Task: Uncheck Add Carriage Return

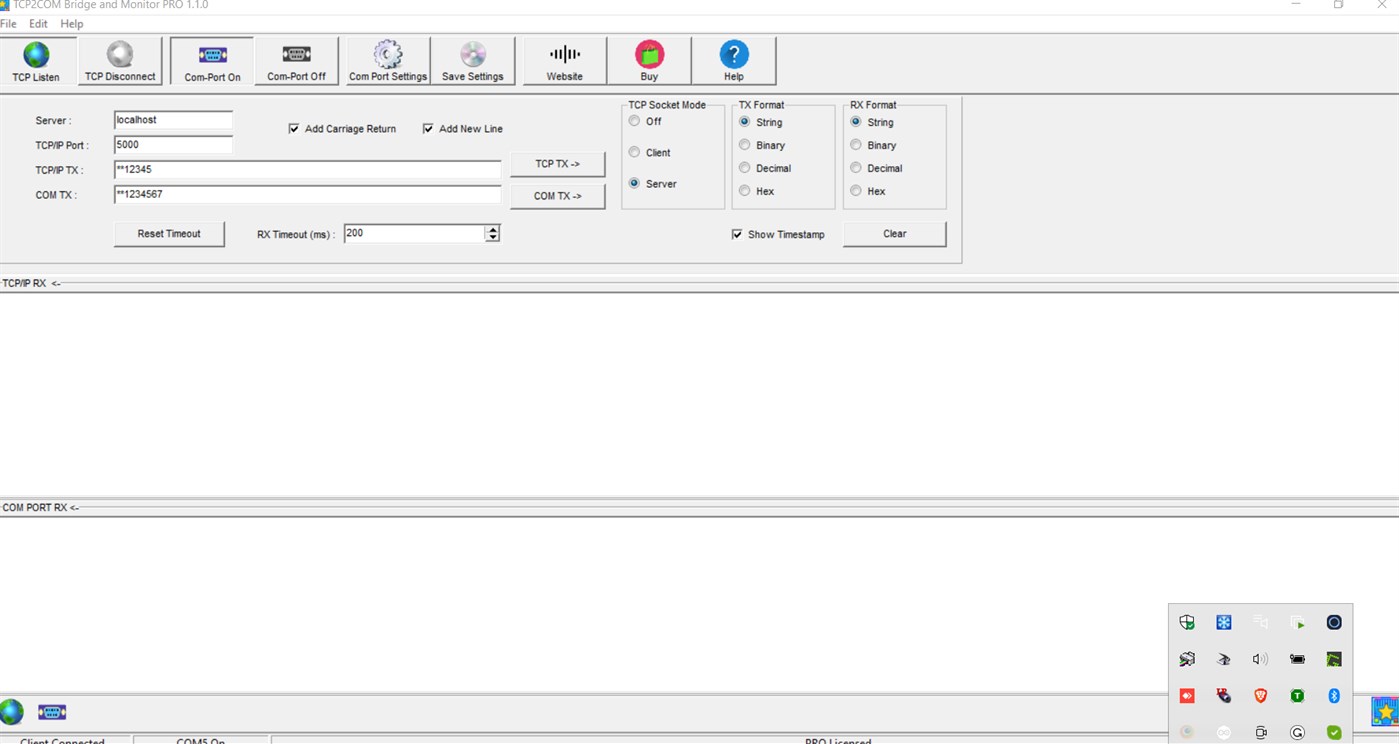Action: click(x=295, y=128)
